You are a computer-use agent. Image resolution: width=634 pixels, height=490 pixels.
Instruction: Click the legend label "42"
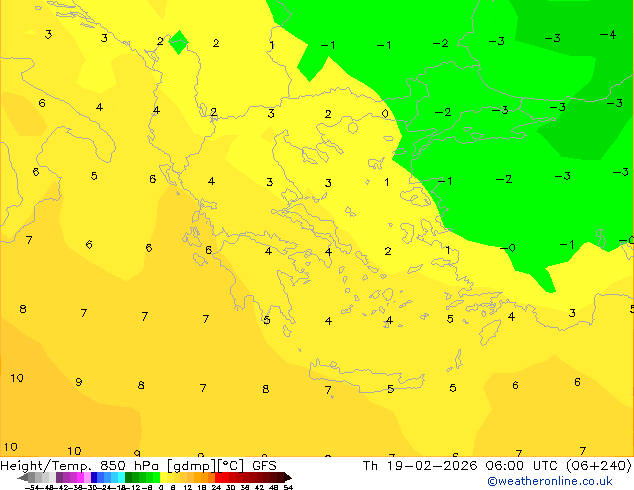(260, 487)
